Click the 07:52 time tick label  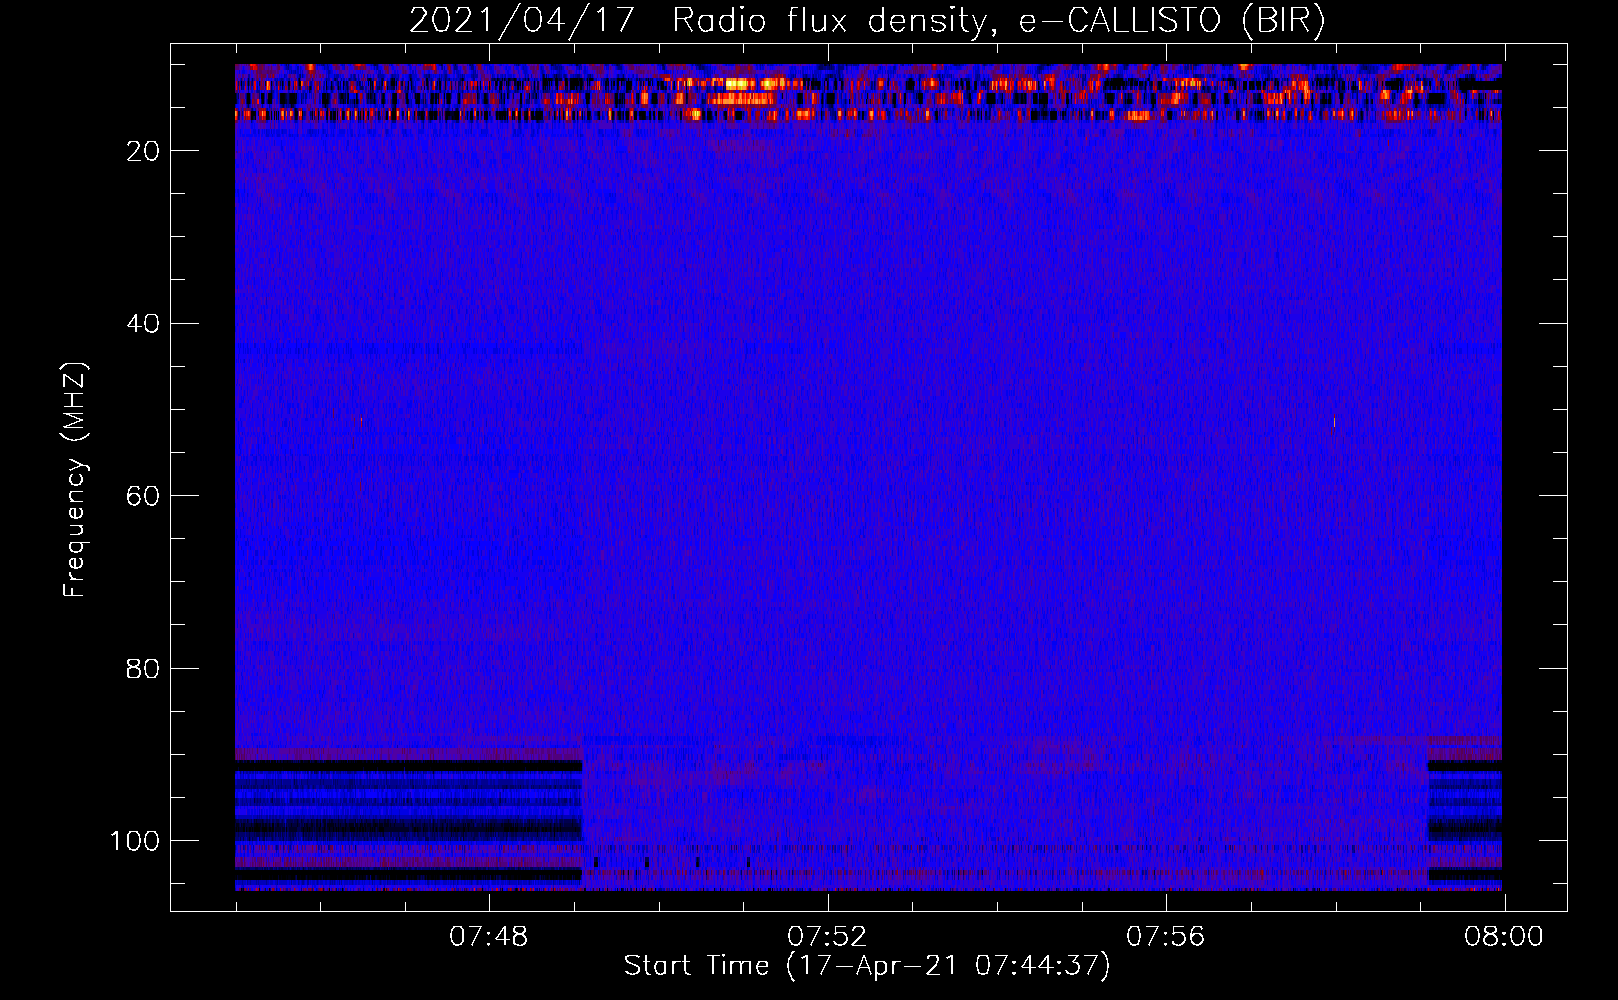[827, 937]
